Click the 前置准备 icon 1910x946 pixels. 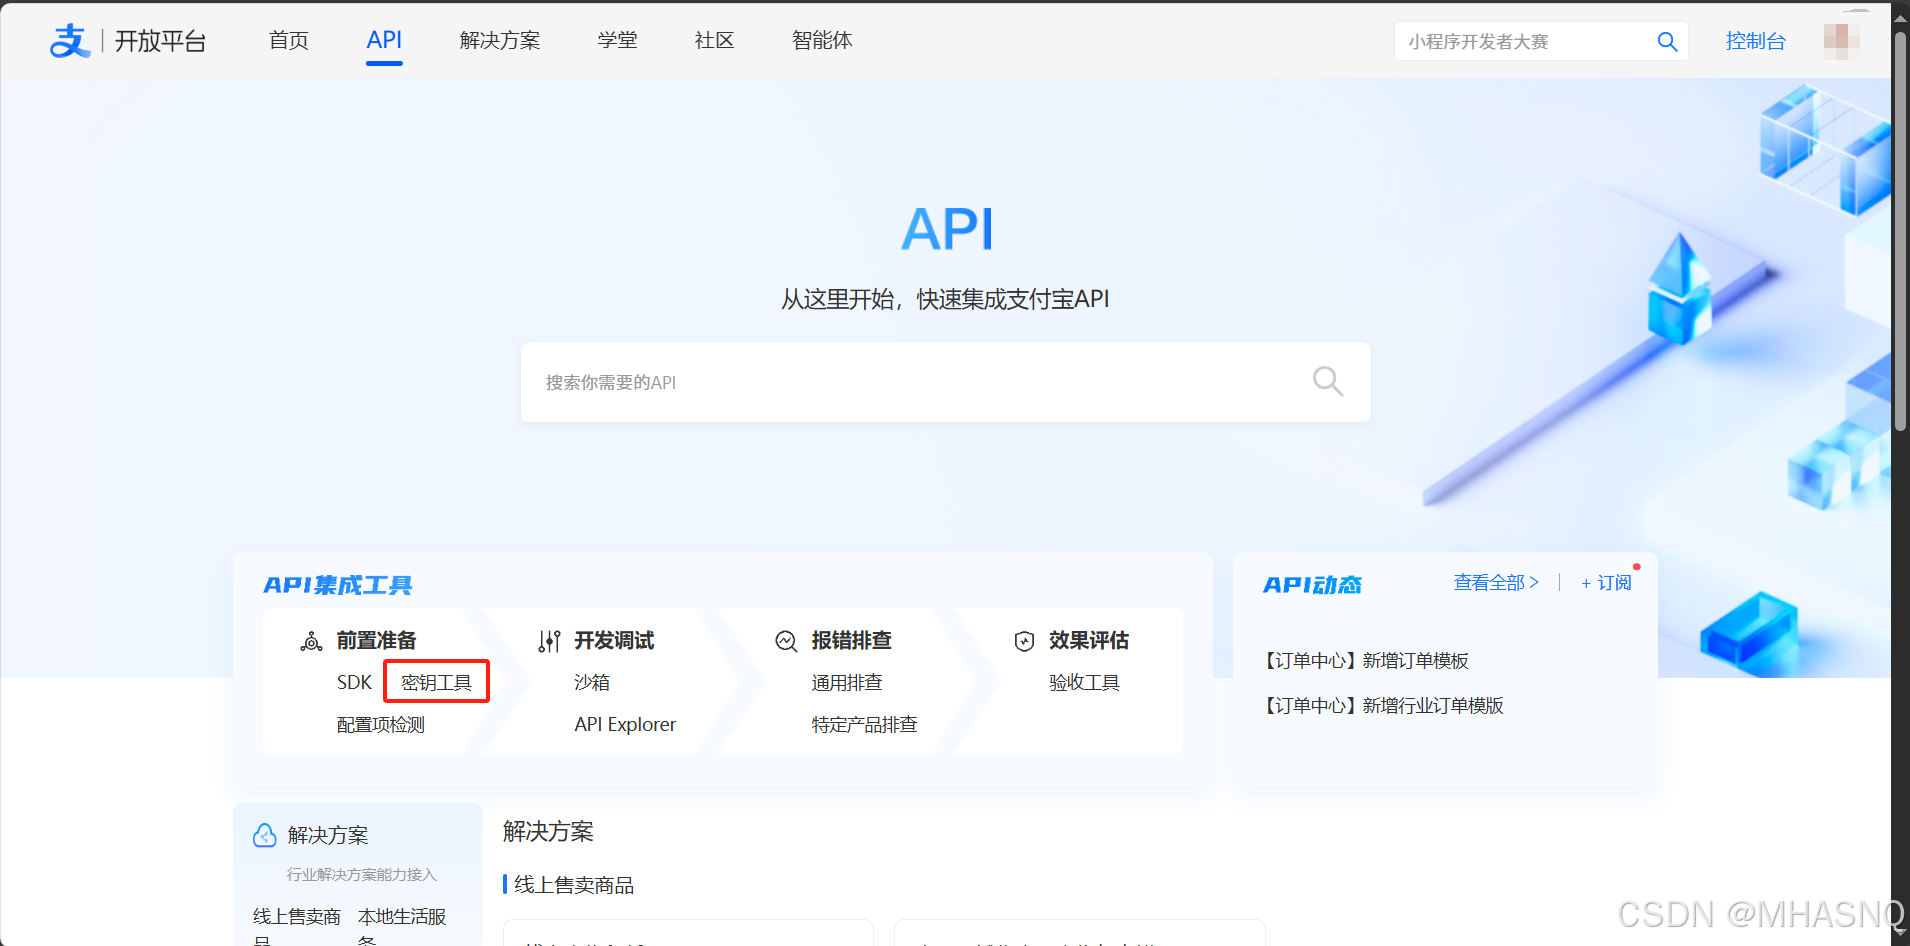tap(311, 641)
